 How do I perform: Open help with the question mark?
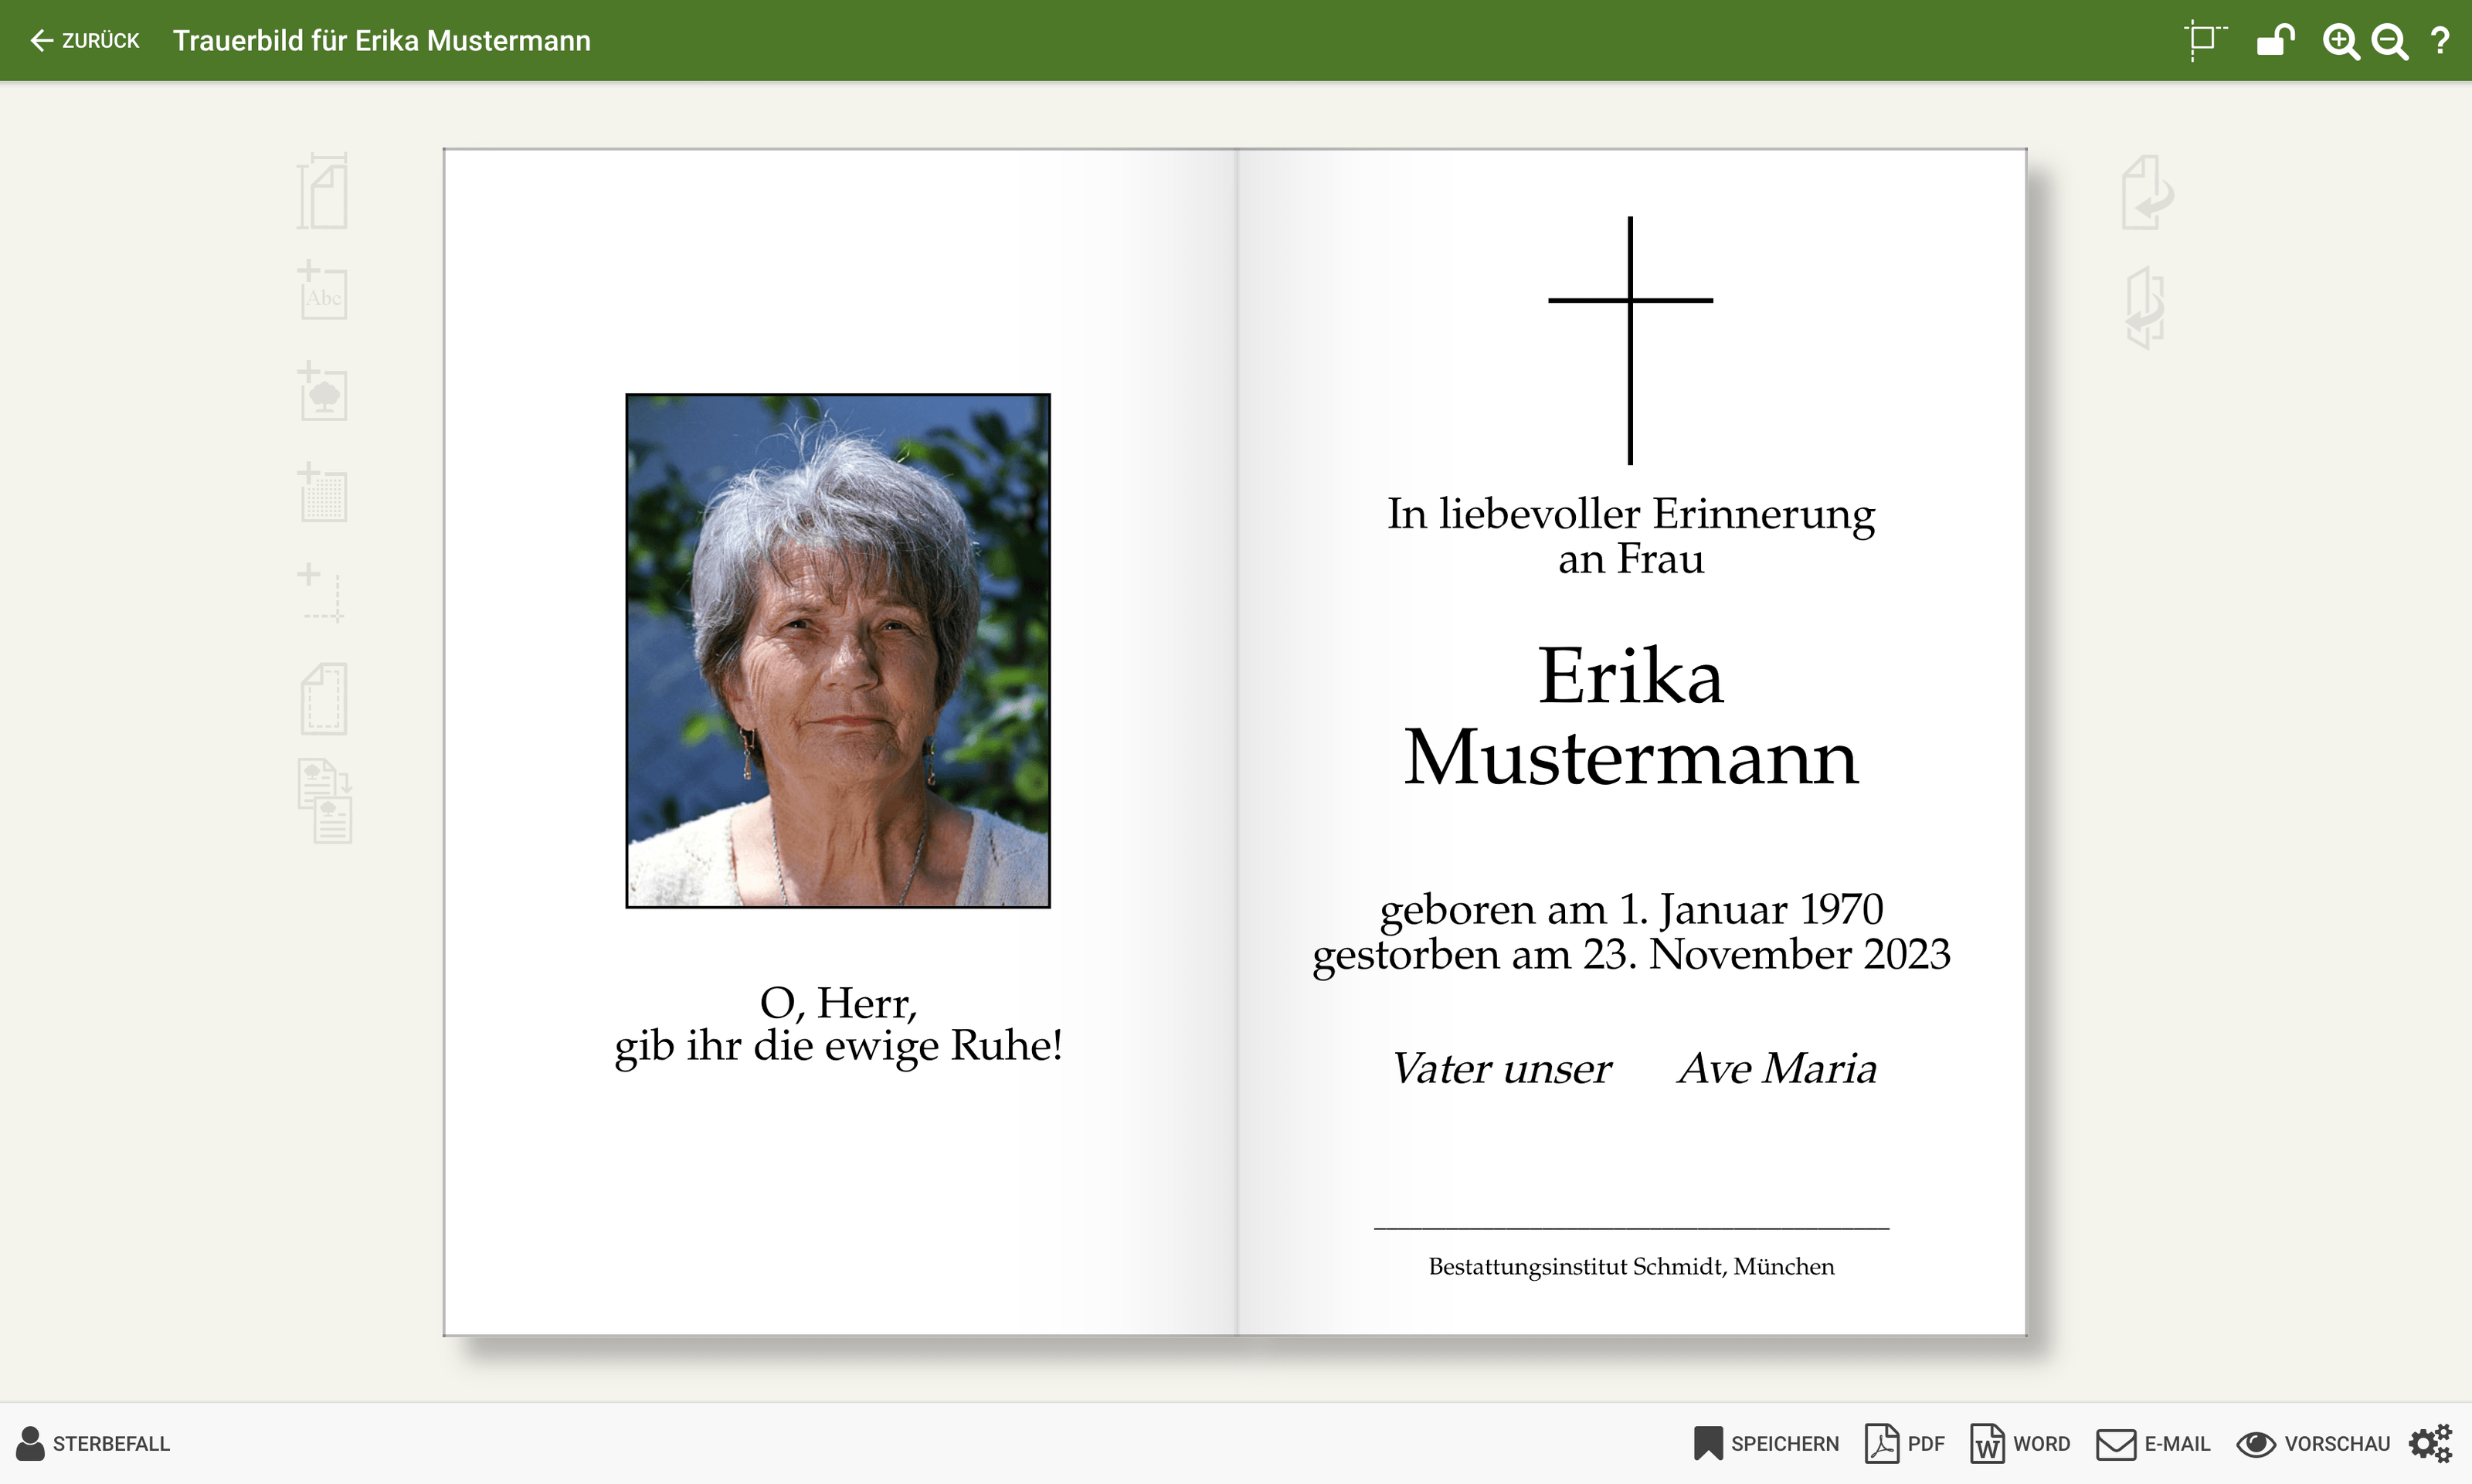coord(2440,41)
